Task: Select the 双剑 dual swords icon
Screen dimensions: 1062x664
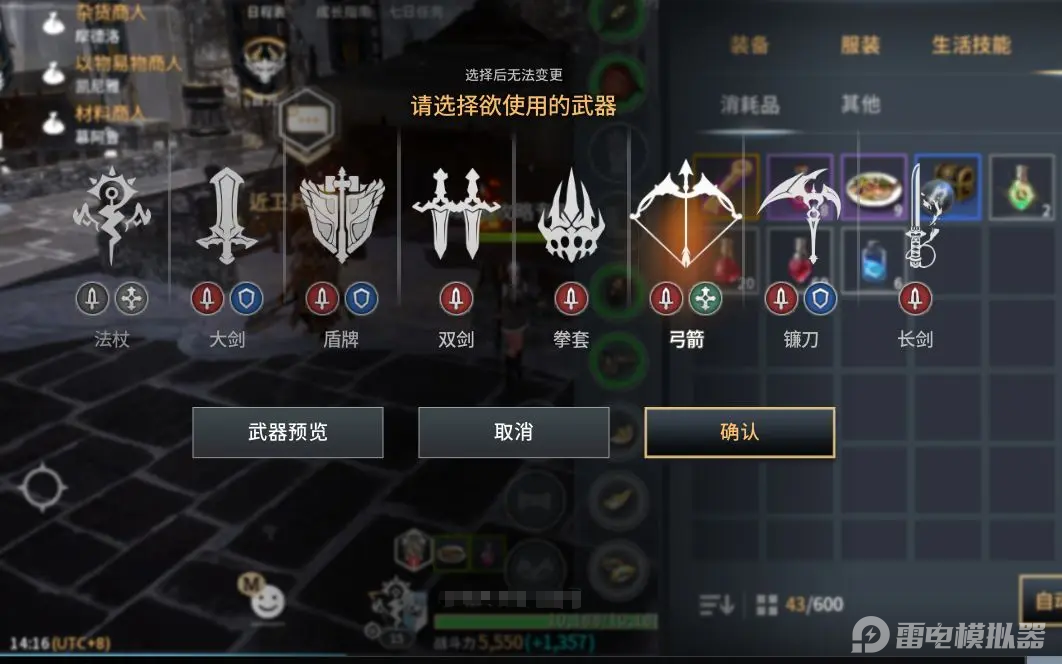Action: click(456, 214)
